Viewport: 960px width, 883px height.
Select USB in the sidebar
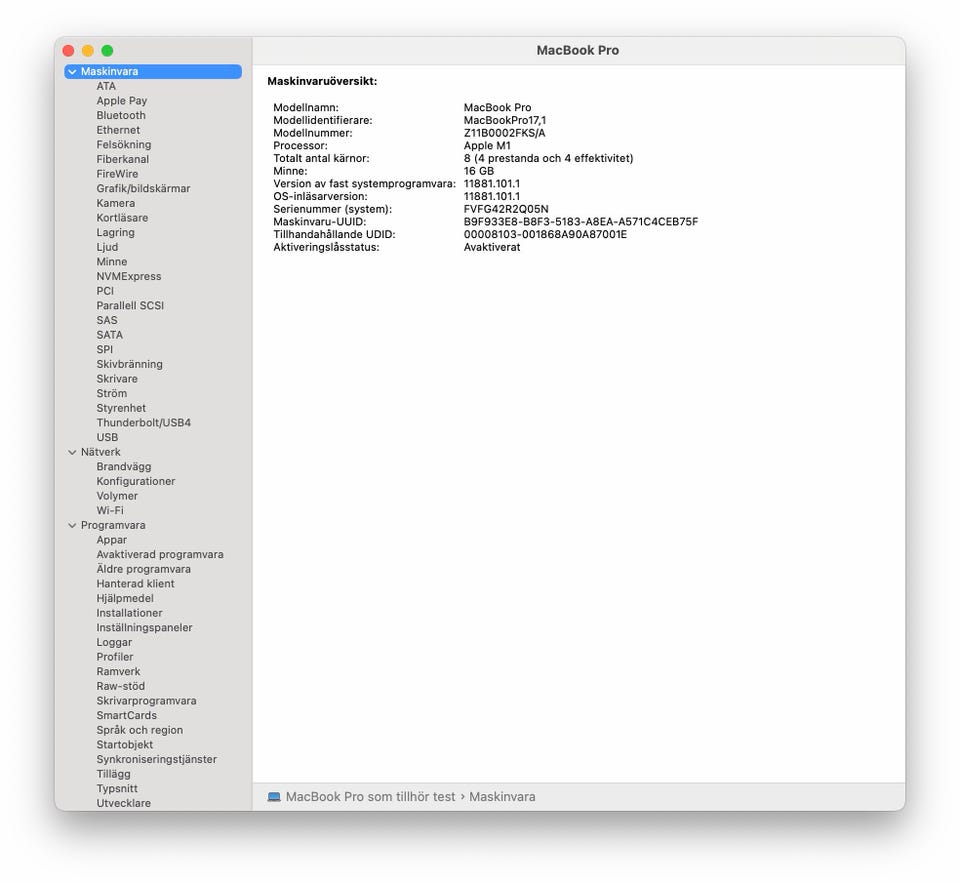[x=107, y=437]
